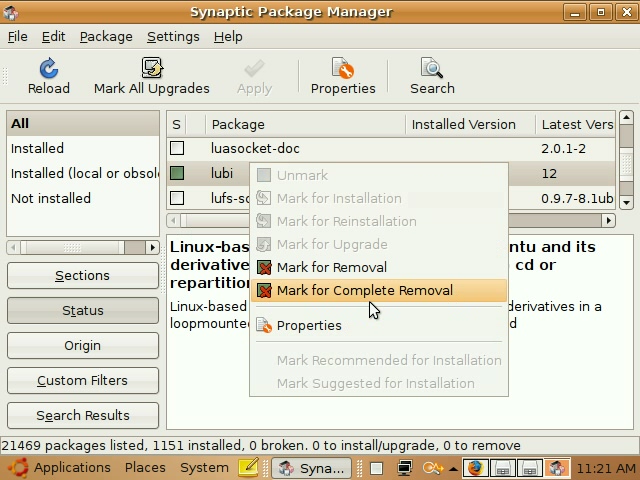Click the Mark All Upgrades icon

tap(152, 68)
